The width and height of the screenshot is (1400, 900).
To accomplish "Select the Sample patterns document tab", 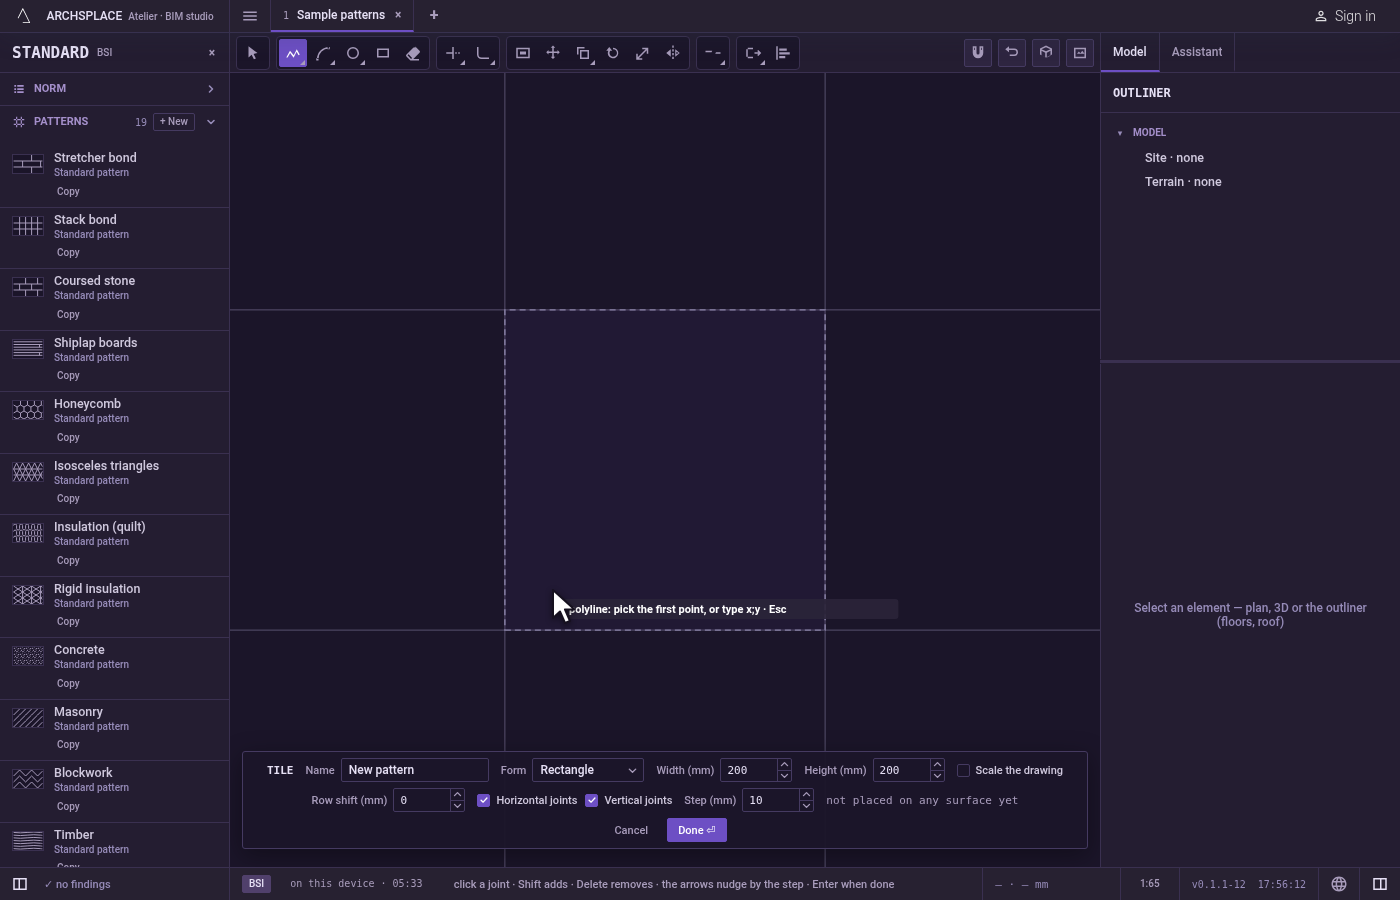I will click(x=340, y=15).
